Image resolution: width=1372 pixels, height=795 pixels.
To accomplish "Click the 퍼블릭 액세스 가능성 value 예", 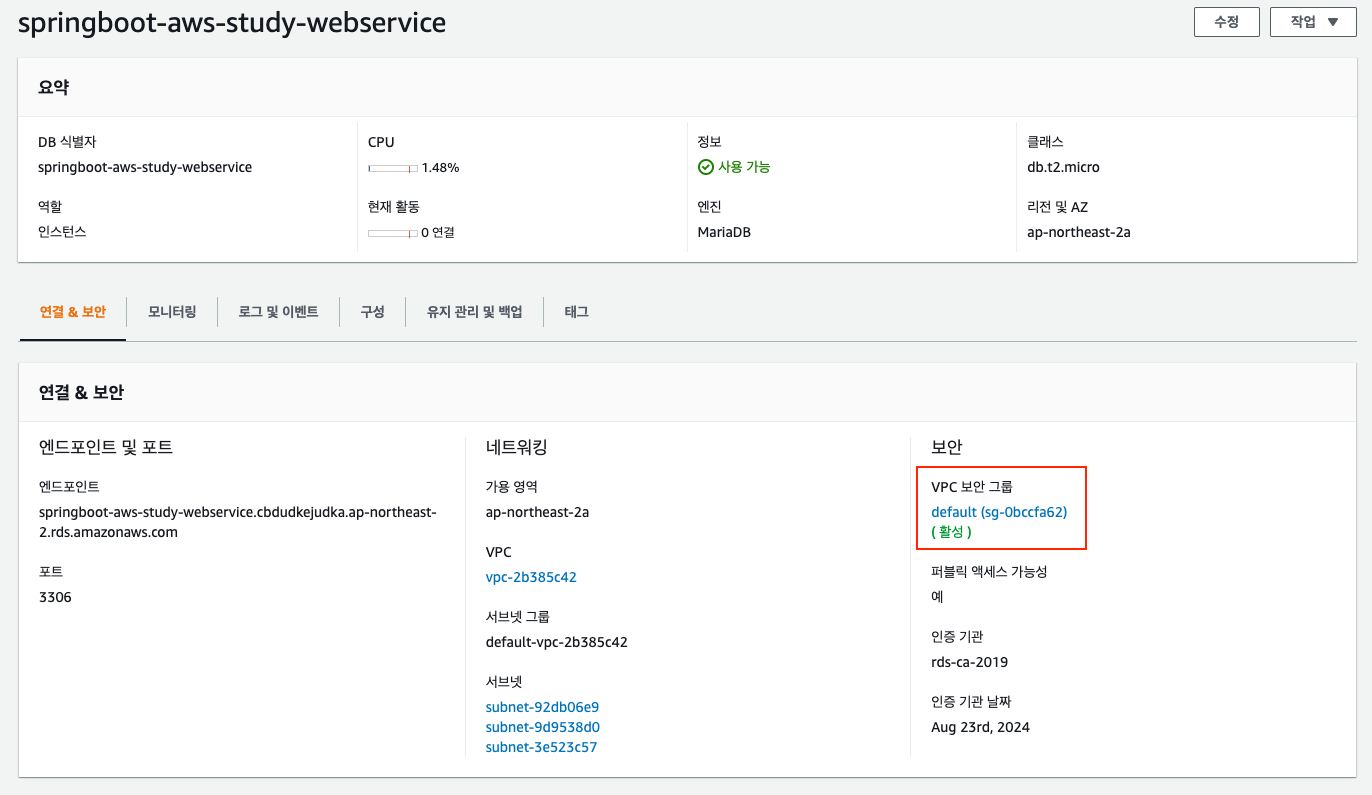I will click(x=937, y=597).
